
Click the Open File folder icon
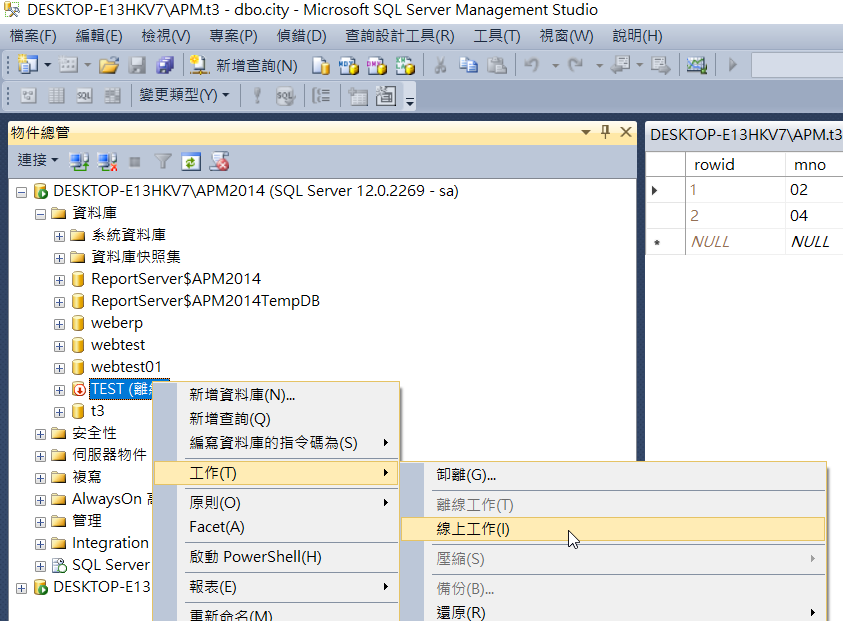tap(109, 66)
